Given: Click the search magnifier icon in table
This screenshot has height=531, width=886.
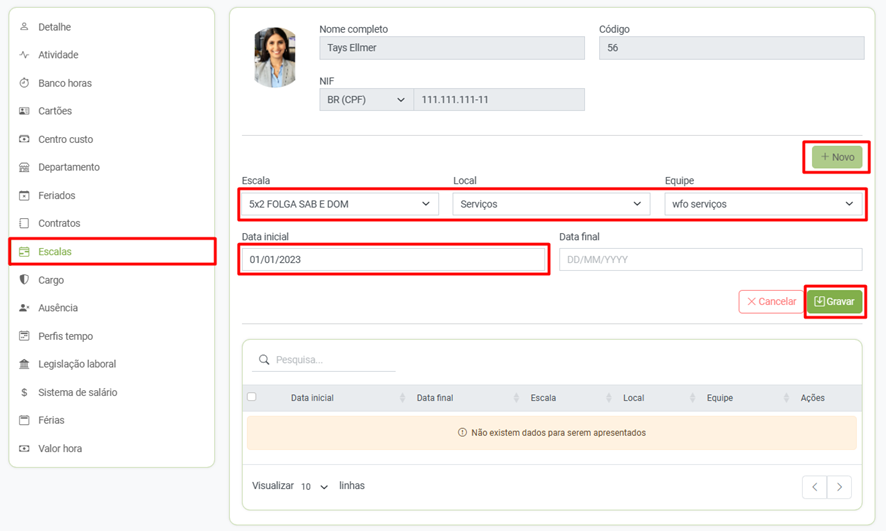Looking at the screenshot, I should click(264, 360).
